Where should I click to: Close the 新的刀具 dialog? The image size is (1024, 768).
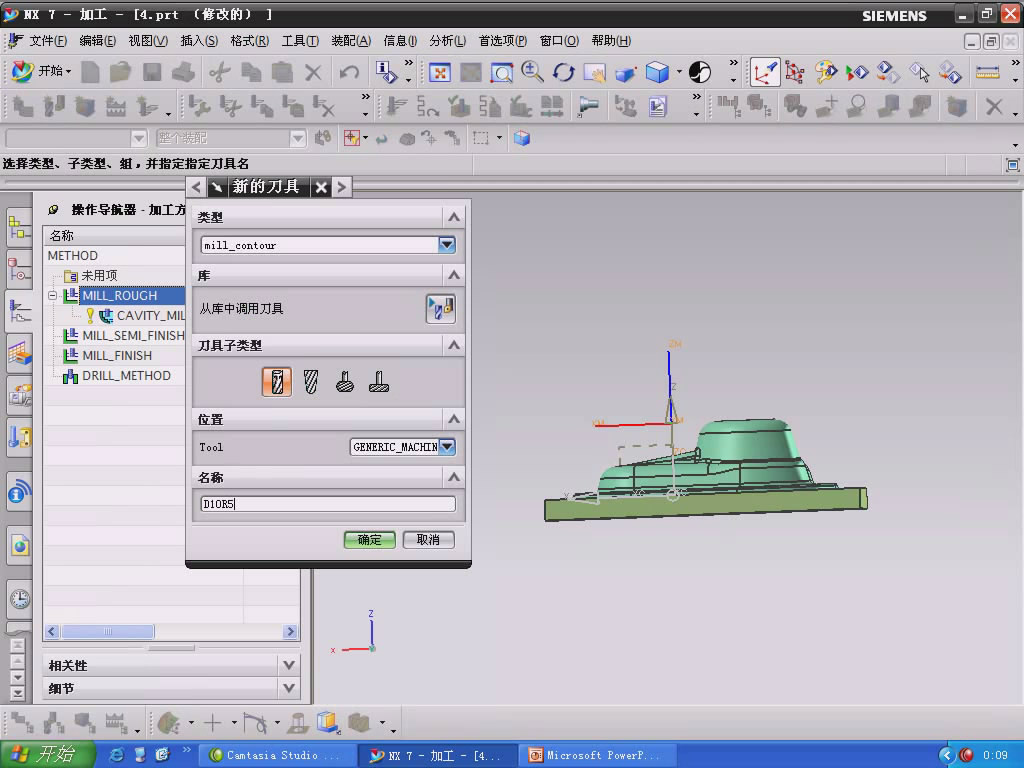tap(321, 187)
